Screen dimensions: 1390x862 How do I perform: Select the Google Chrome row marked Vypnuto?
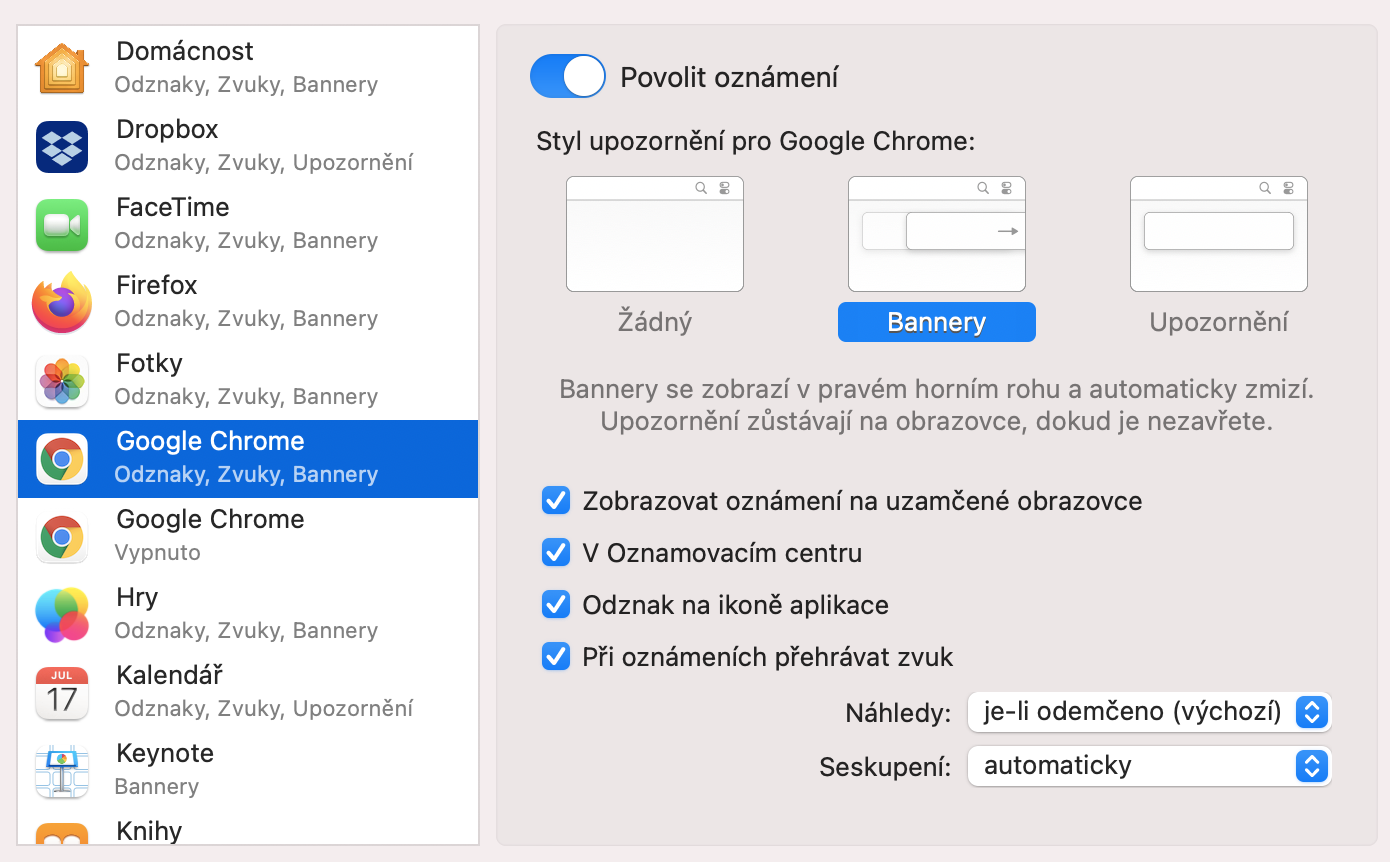[248, 536]
